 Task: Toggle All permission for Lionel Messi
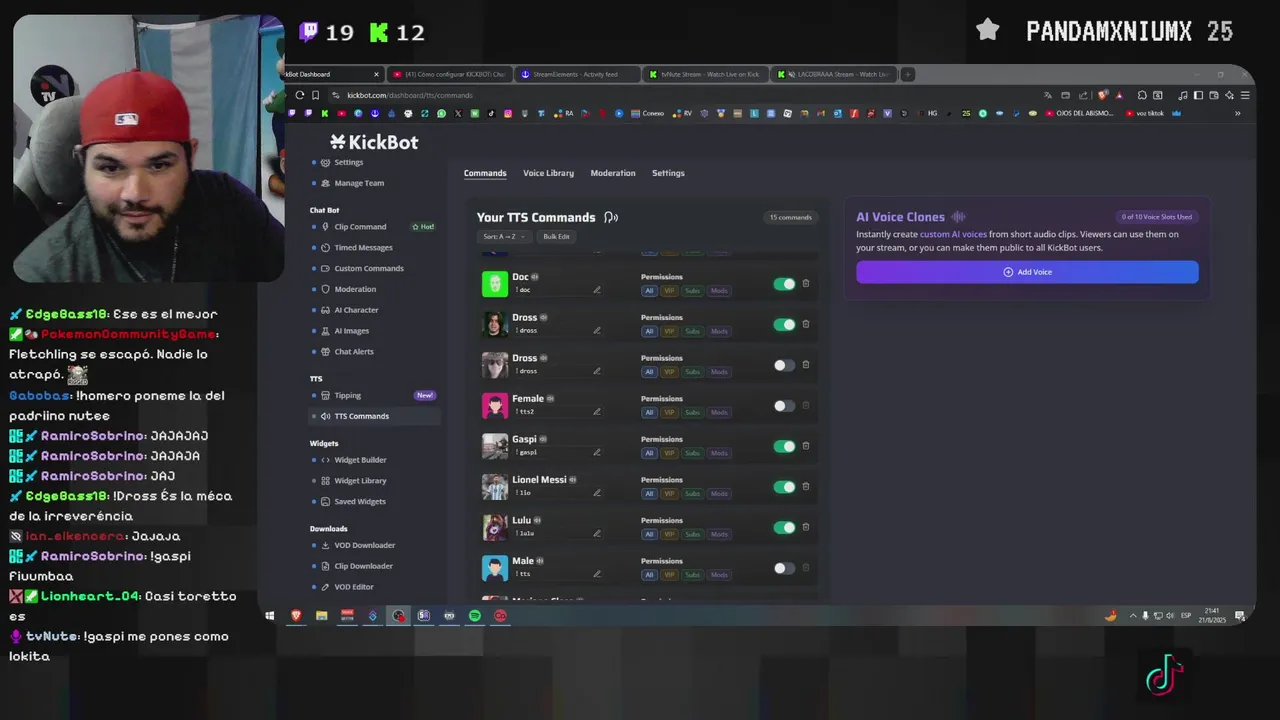pos(649,493)
